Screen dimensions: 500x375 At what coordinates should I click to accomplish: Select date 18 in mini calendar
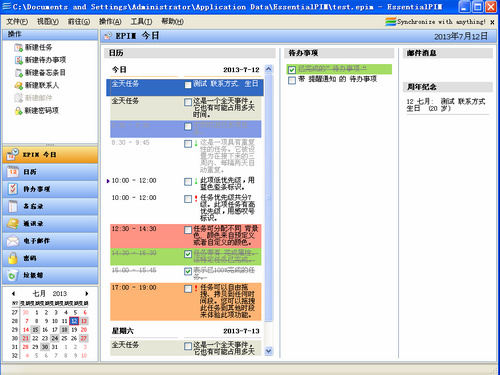tap(65, 330)
